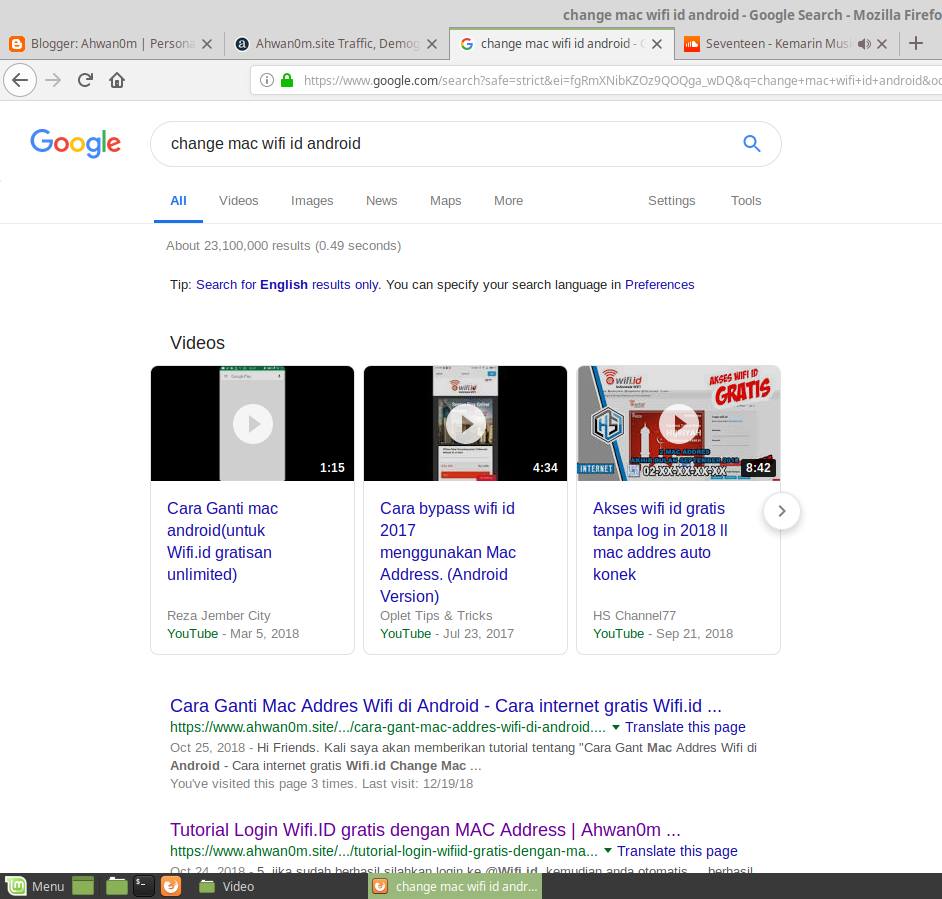The height and width of the screenshot is (899, 942).
Task: Mute the Seventeen - Kemarin tab audio
Action: (x=864, y=44)
